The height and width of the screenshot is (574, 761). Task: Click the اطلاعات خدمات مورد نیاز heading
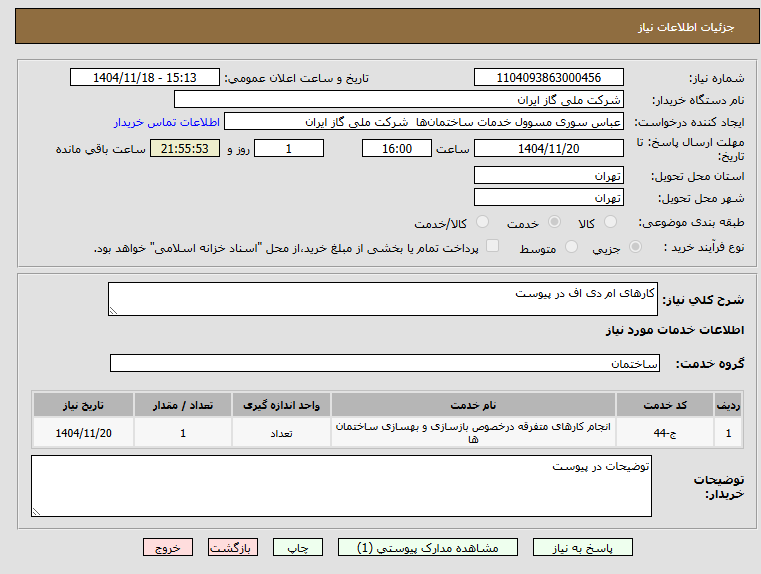click(675, 330)
